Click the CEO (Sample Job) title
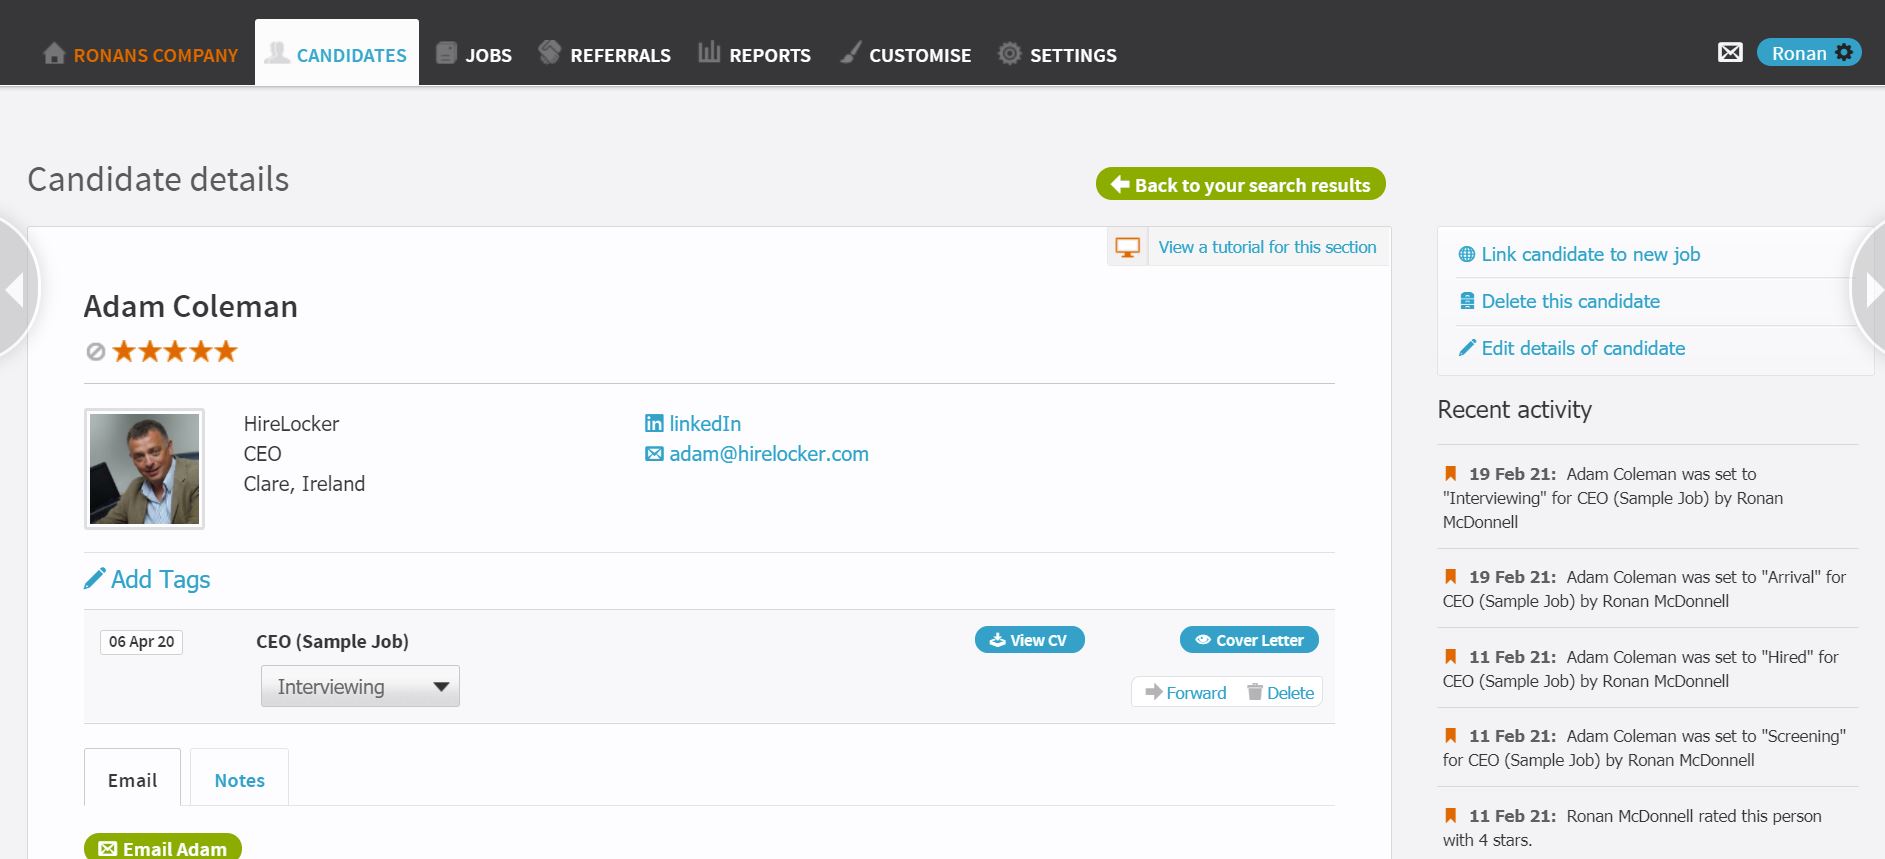The width and height of the screenshot is (1885, 859). 332,642
